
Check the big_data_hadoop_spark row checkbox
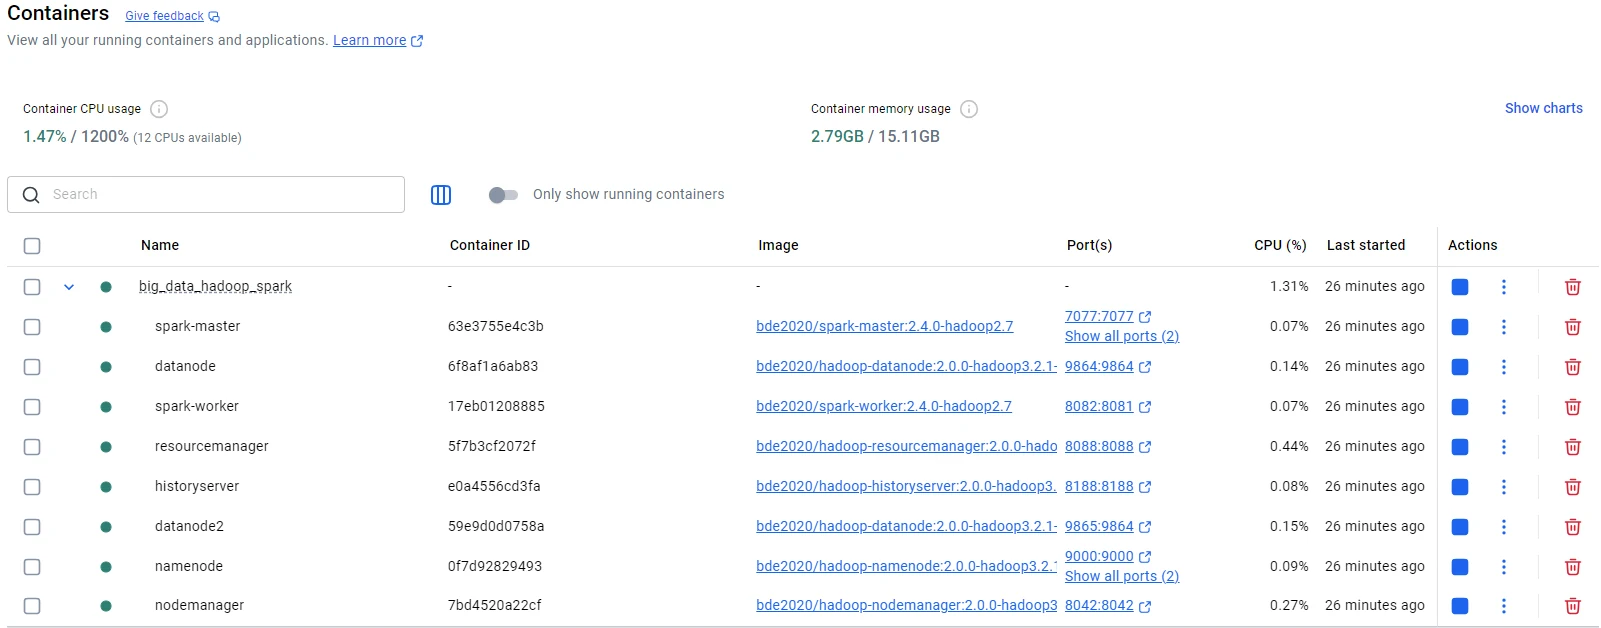click(x=32, y=287)
